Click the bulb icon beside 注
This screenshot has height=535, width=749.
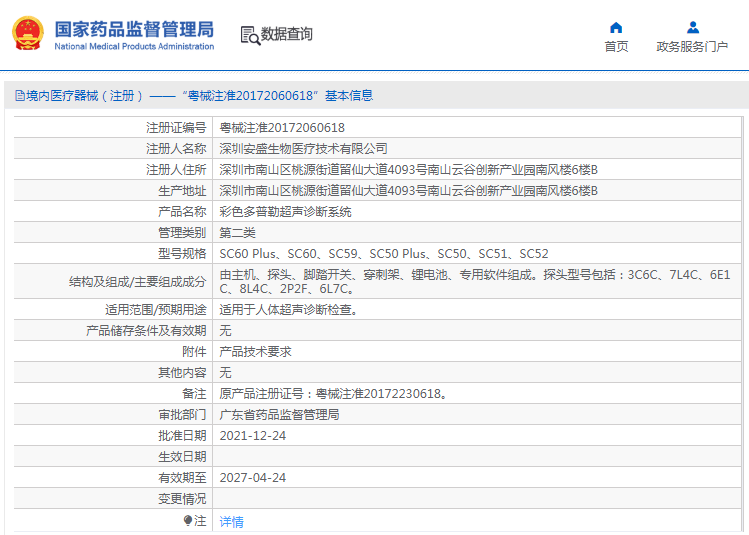[x=187, y=521]
